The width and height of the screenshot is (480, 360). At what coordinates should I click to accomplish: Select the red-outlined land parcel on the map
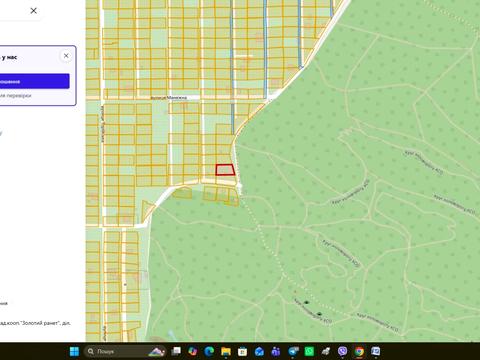pos(225,170)
